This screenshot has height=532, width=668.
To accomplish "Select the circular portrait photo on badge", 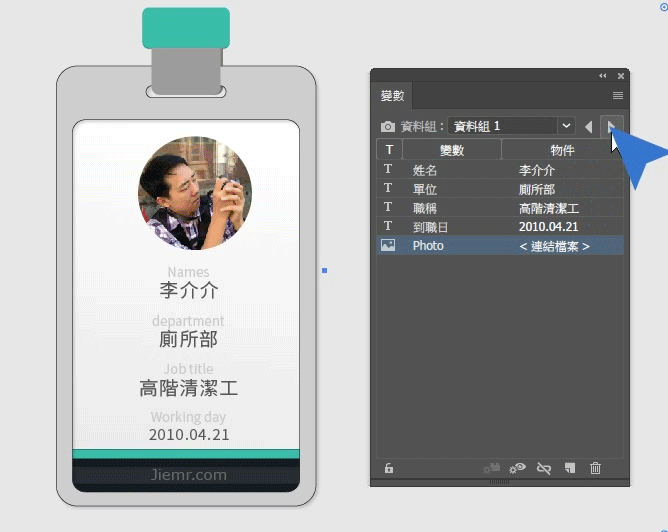I will (x=195, y=193).
